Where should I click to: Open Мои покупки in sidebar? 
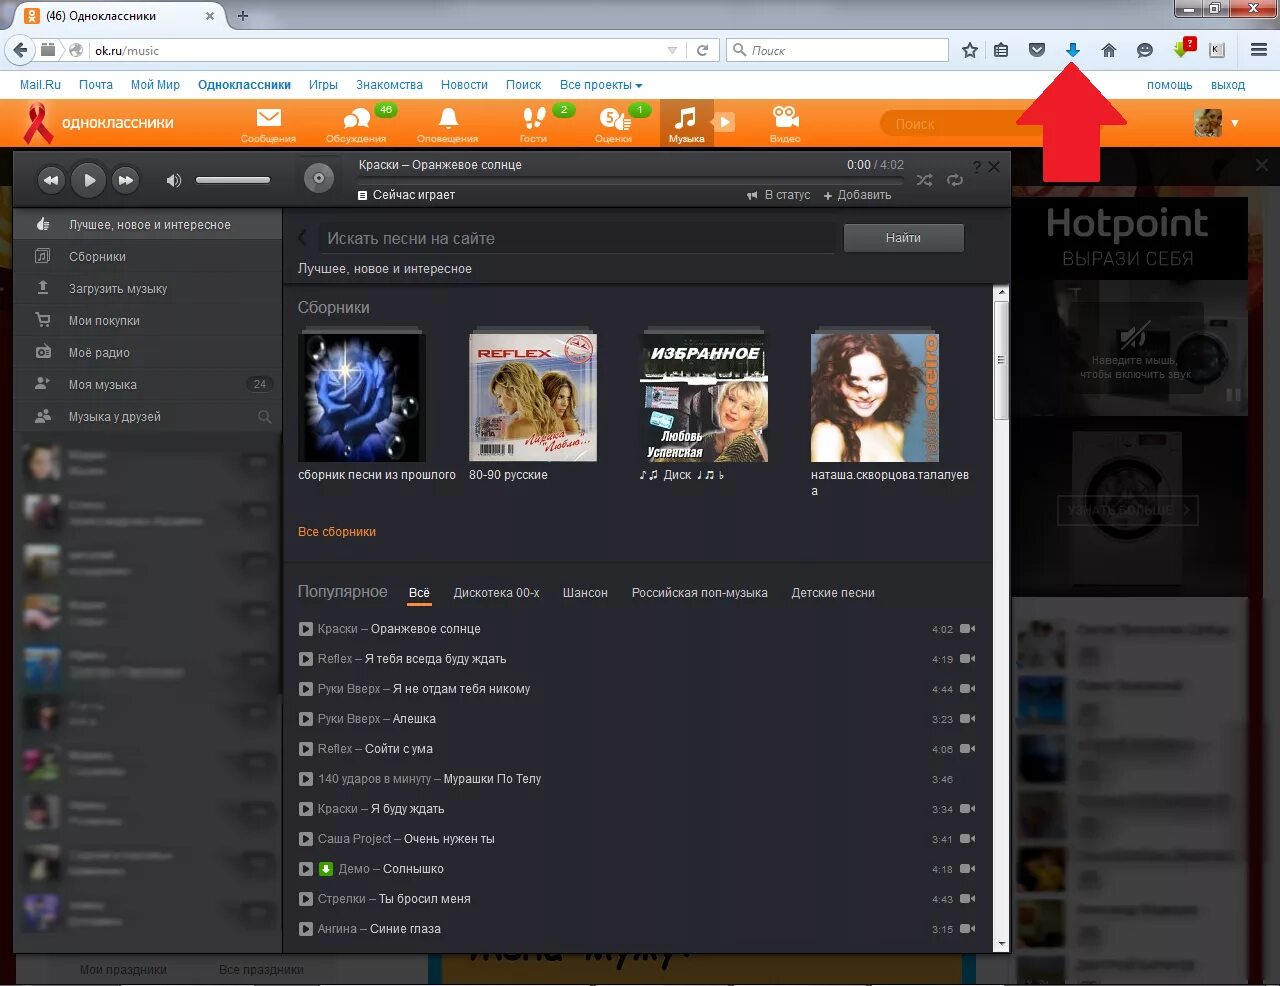[x=148, y=321]
